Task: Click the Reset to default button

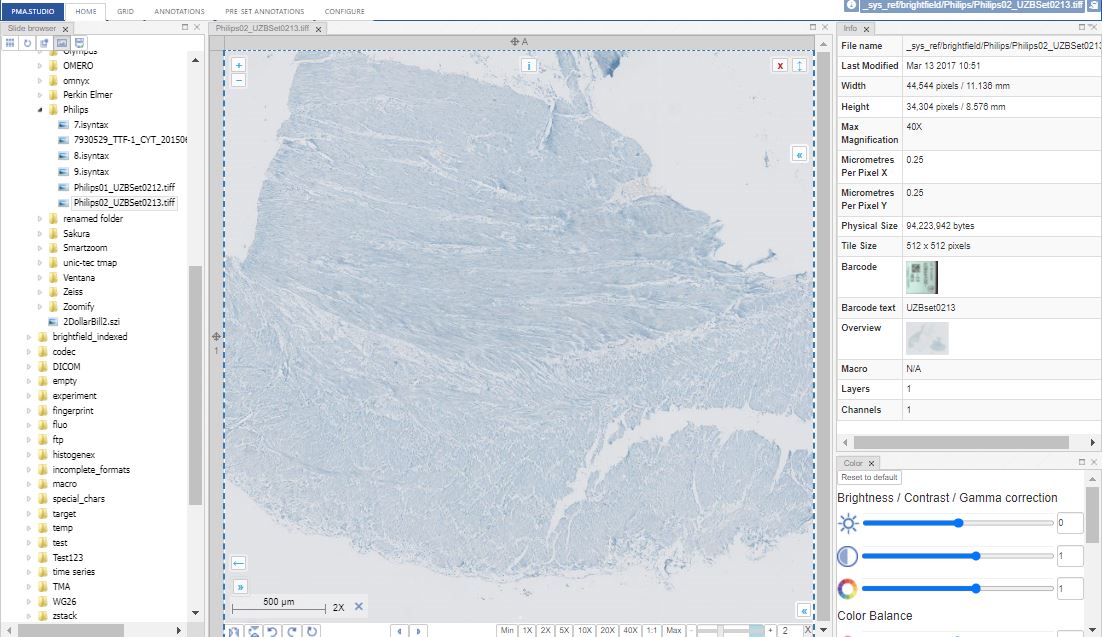Action: [x=870, y=478]
